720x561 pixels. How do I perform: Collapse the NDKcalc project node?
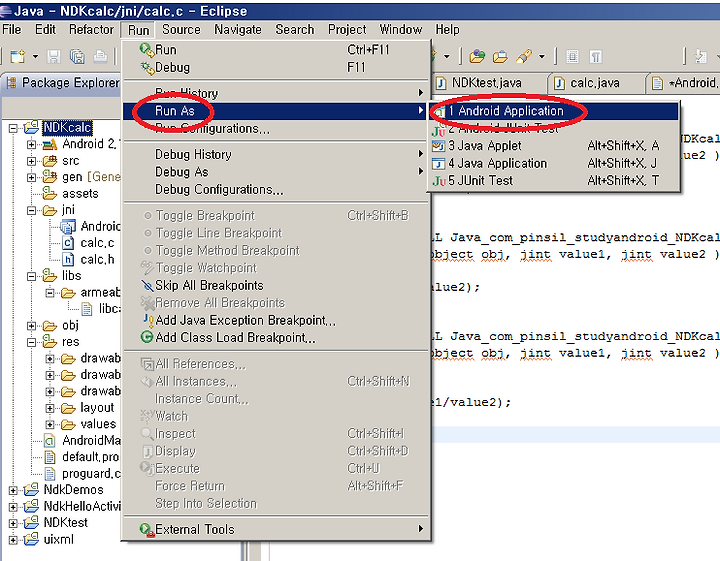(x=13, y=128)
